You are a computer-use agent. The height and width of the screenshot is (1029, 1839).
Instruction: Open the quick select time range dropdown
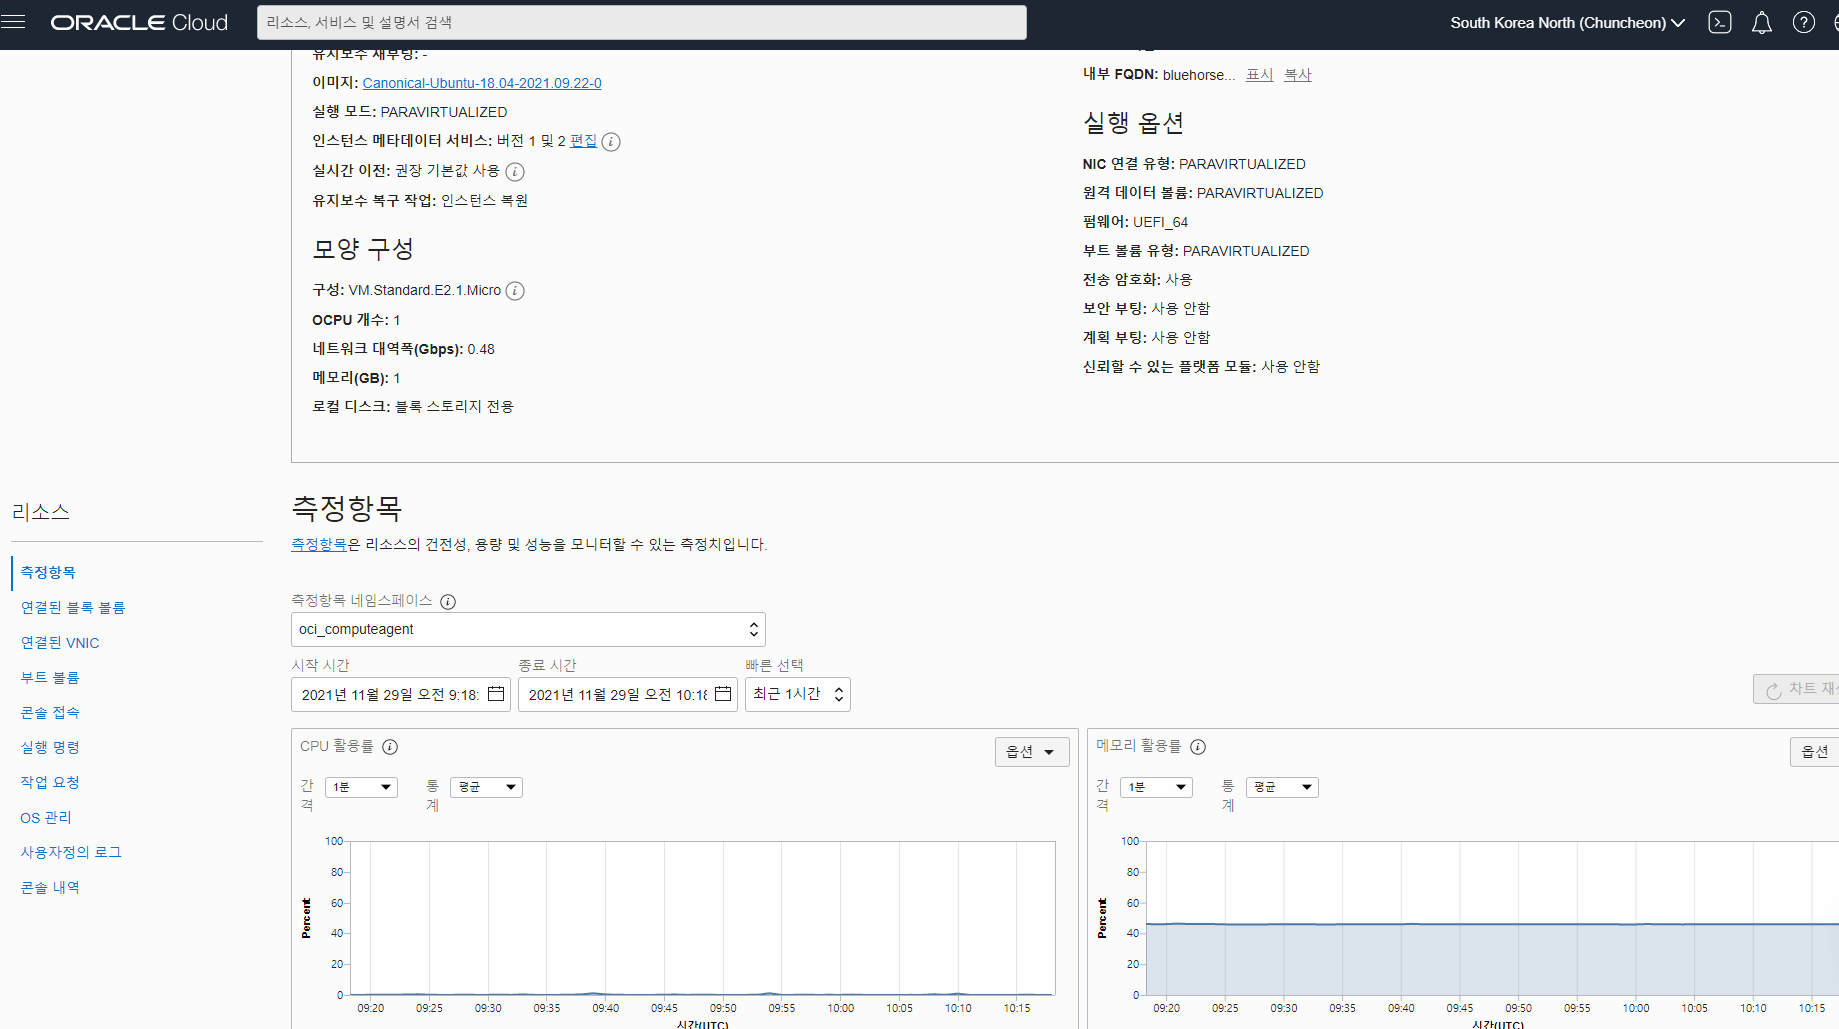pos(798,694)
